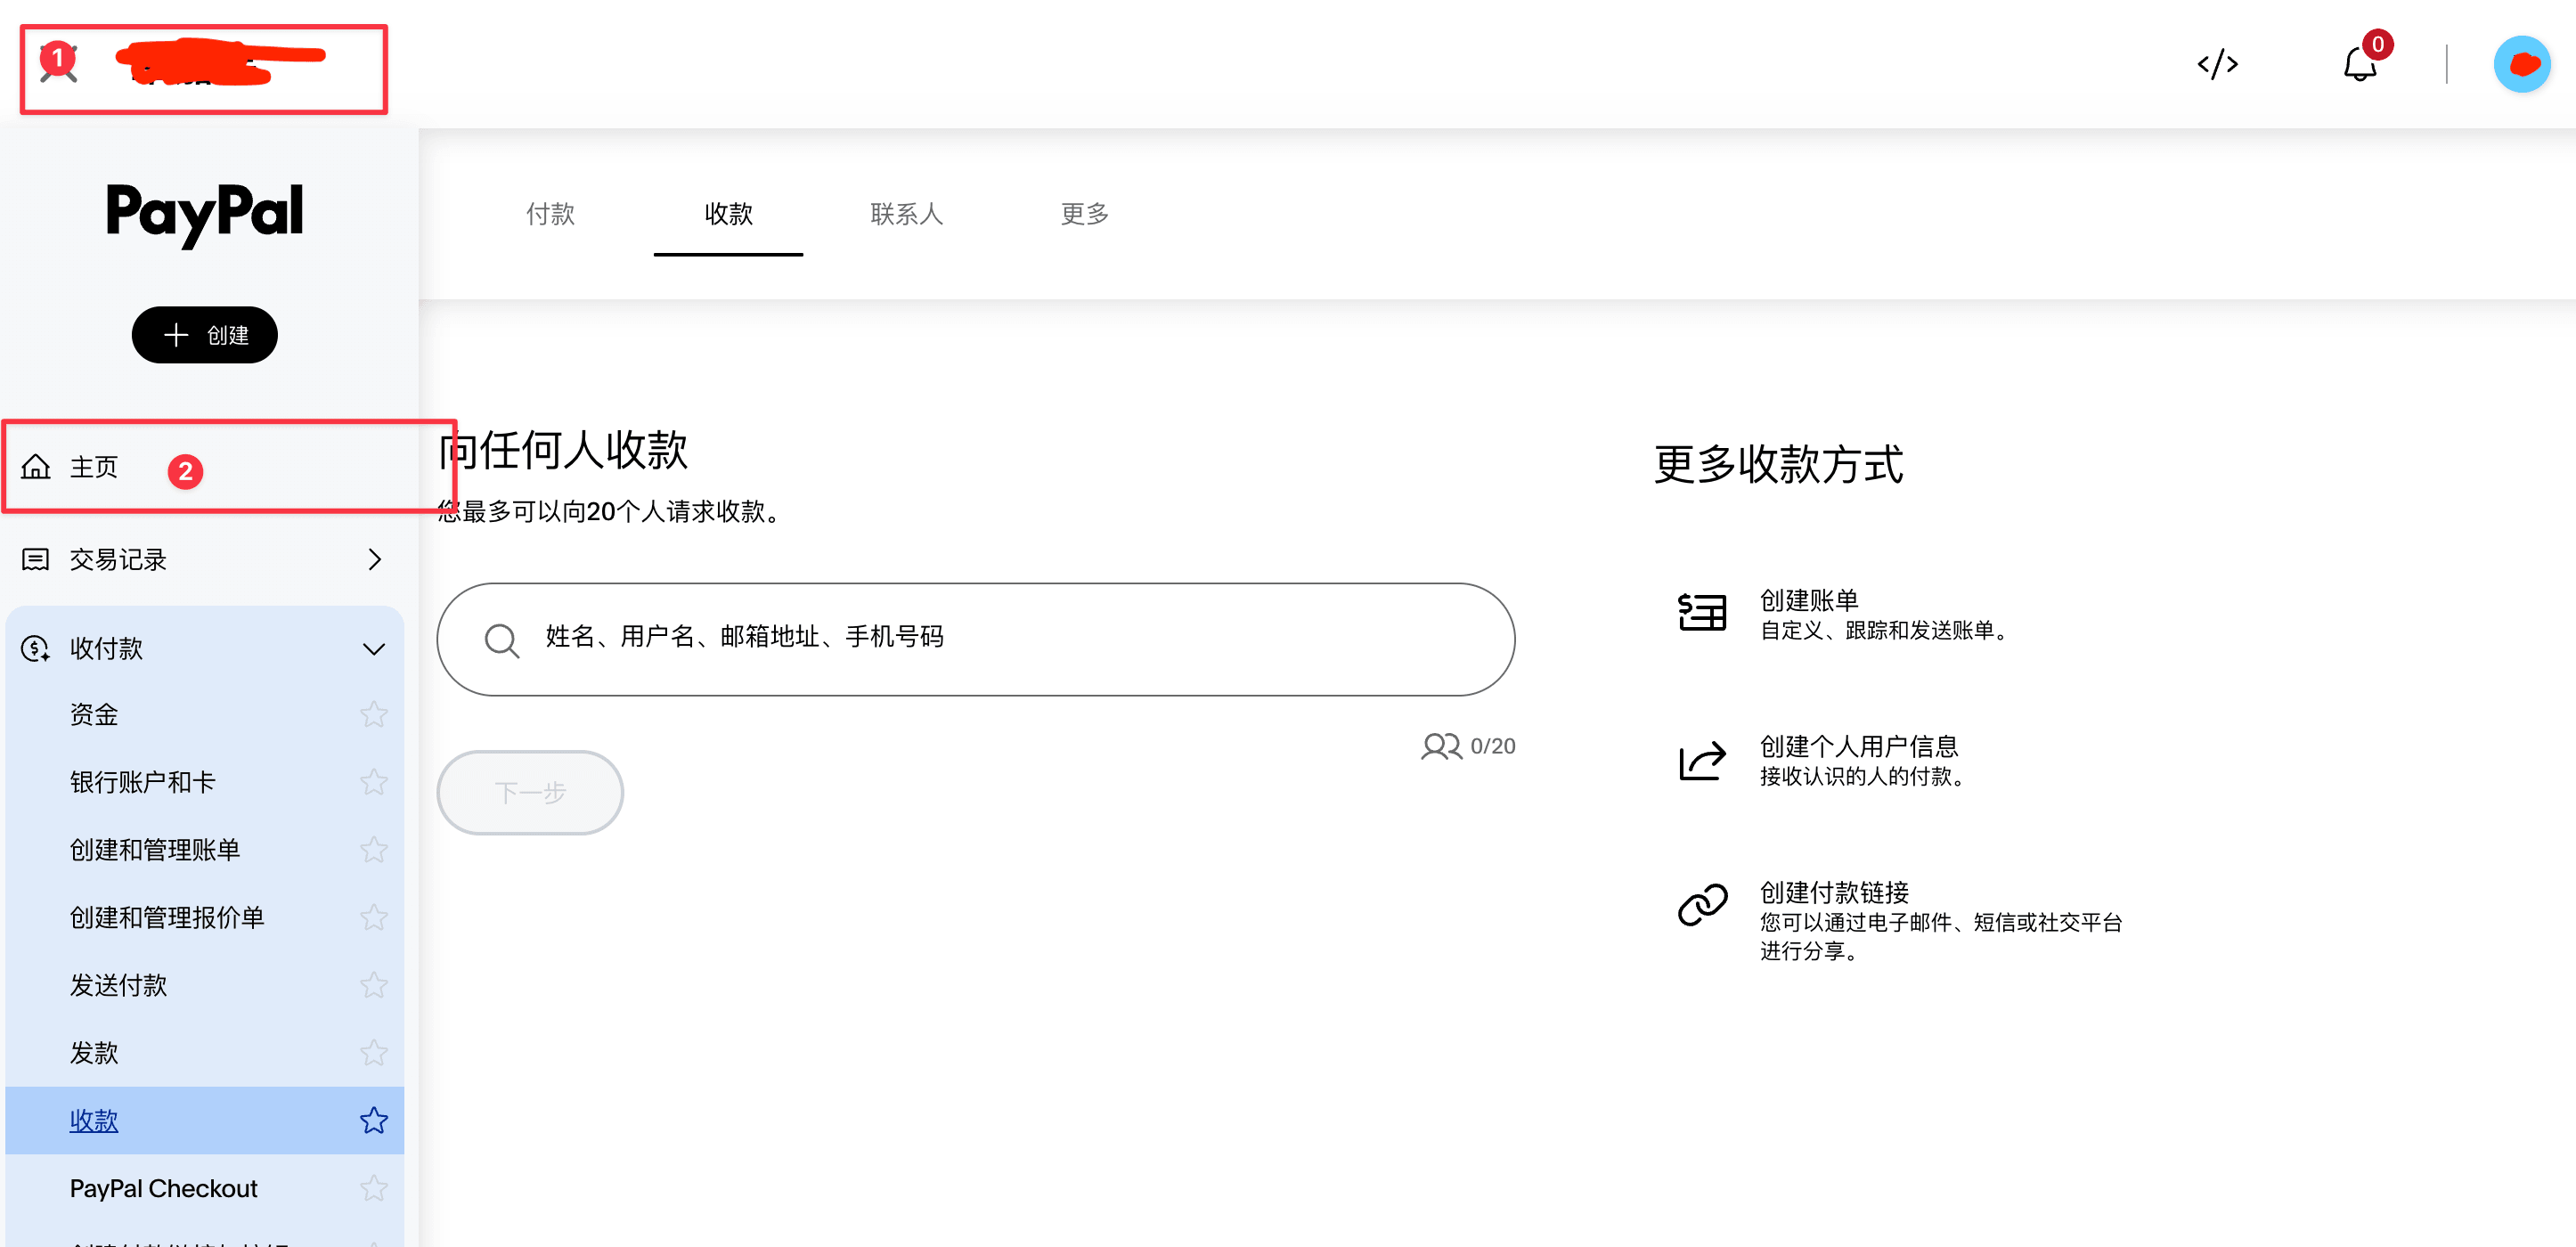This screenshot has height=1247, width=2576.
Task: Collapse the 收付款 section
Action: pos(374,649)
